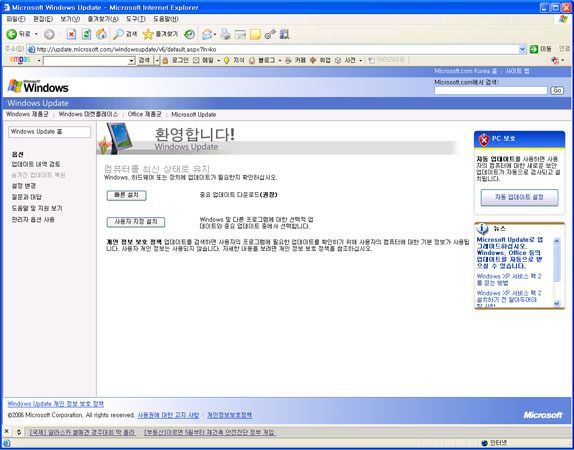Open the 설정 변경 sidebar link
The width and height of the screenshot is (574, 450).
(x=24, y=186)
